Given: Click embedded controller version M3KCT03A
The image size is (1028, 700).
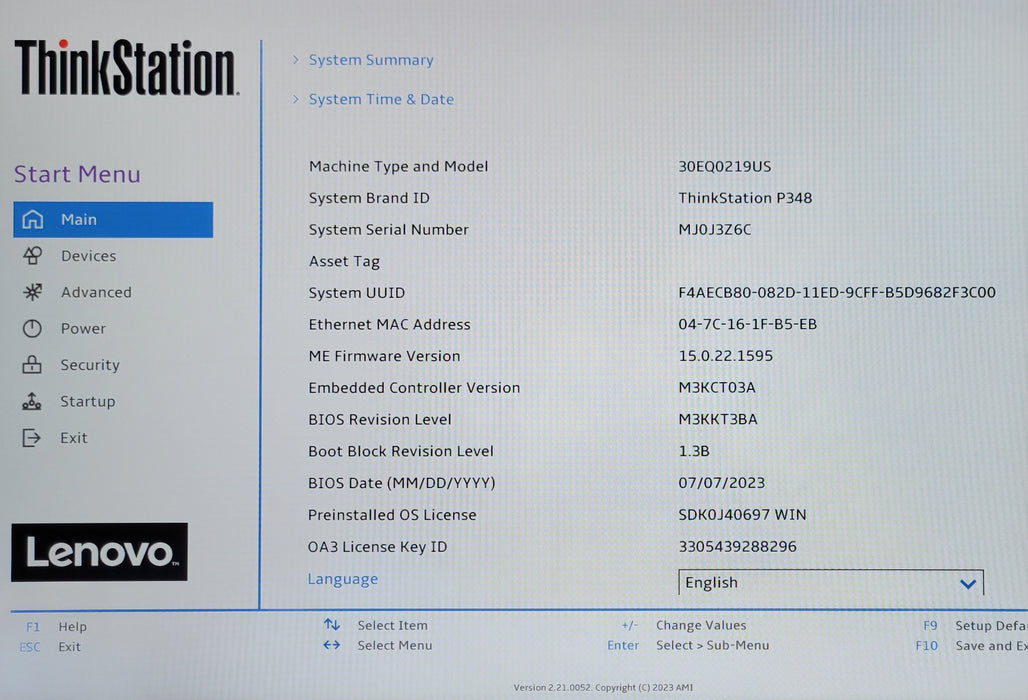Looking at the screenshot, I should pyautogui.click(x=717, y=387).
